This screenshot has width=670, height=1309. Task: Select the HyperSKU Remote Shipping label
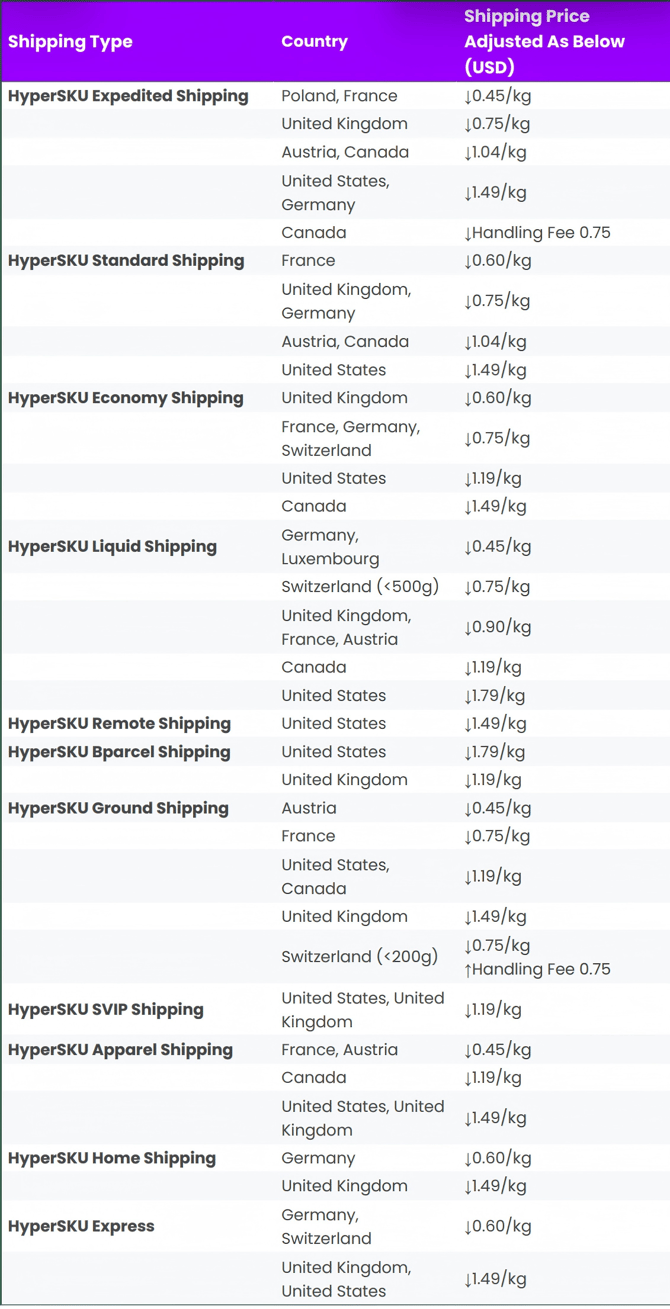(x=119, y=724)
